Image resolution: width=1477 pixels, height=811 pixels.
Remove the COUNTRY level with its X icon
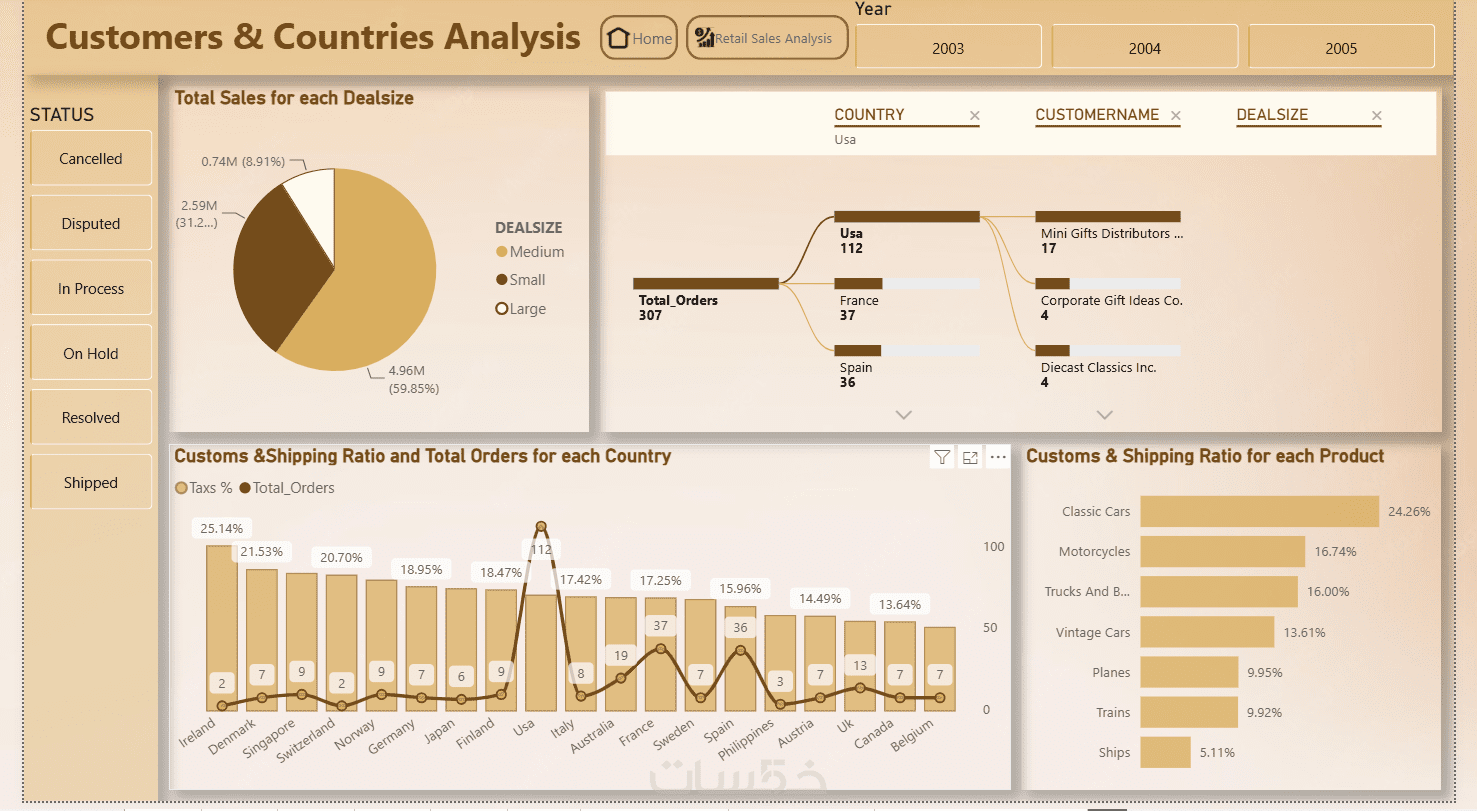pyautogui.click(x=974, y=117)
